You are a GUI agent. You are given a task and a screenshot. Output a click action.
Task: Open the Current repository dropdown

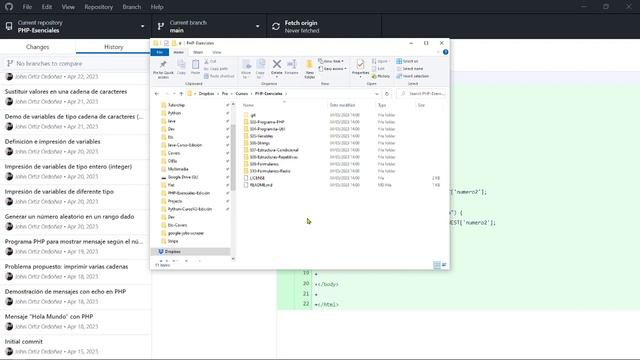coord(76,27)
